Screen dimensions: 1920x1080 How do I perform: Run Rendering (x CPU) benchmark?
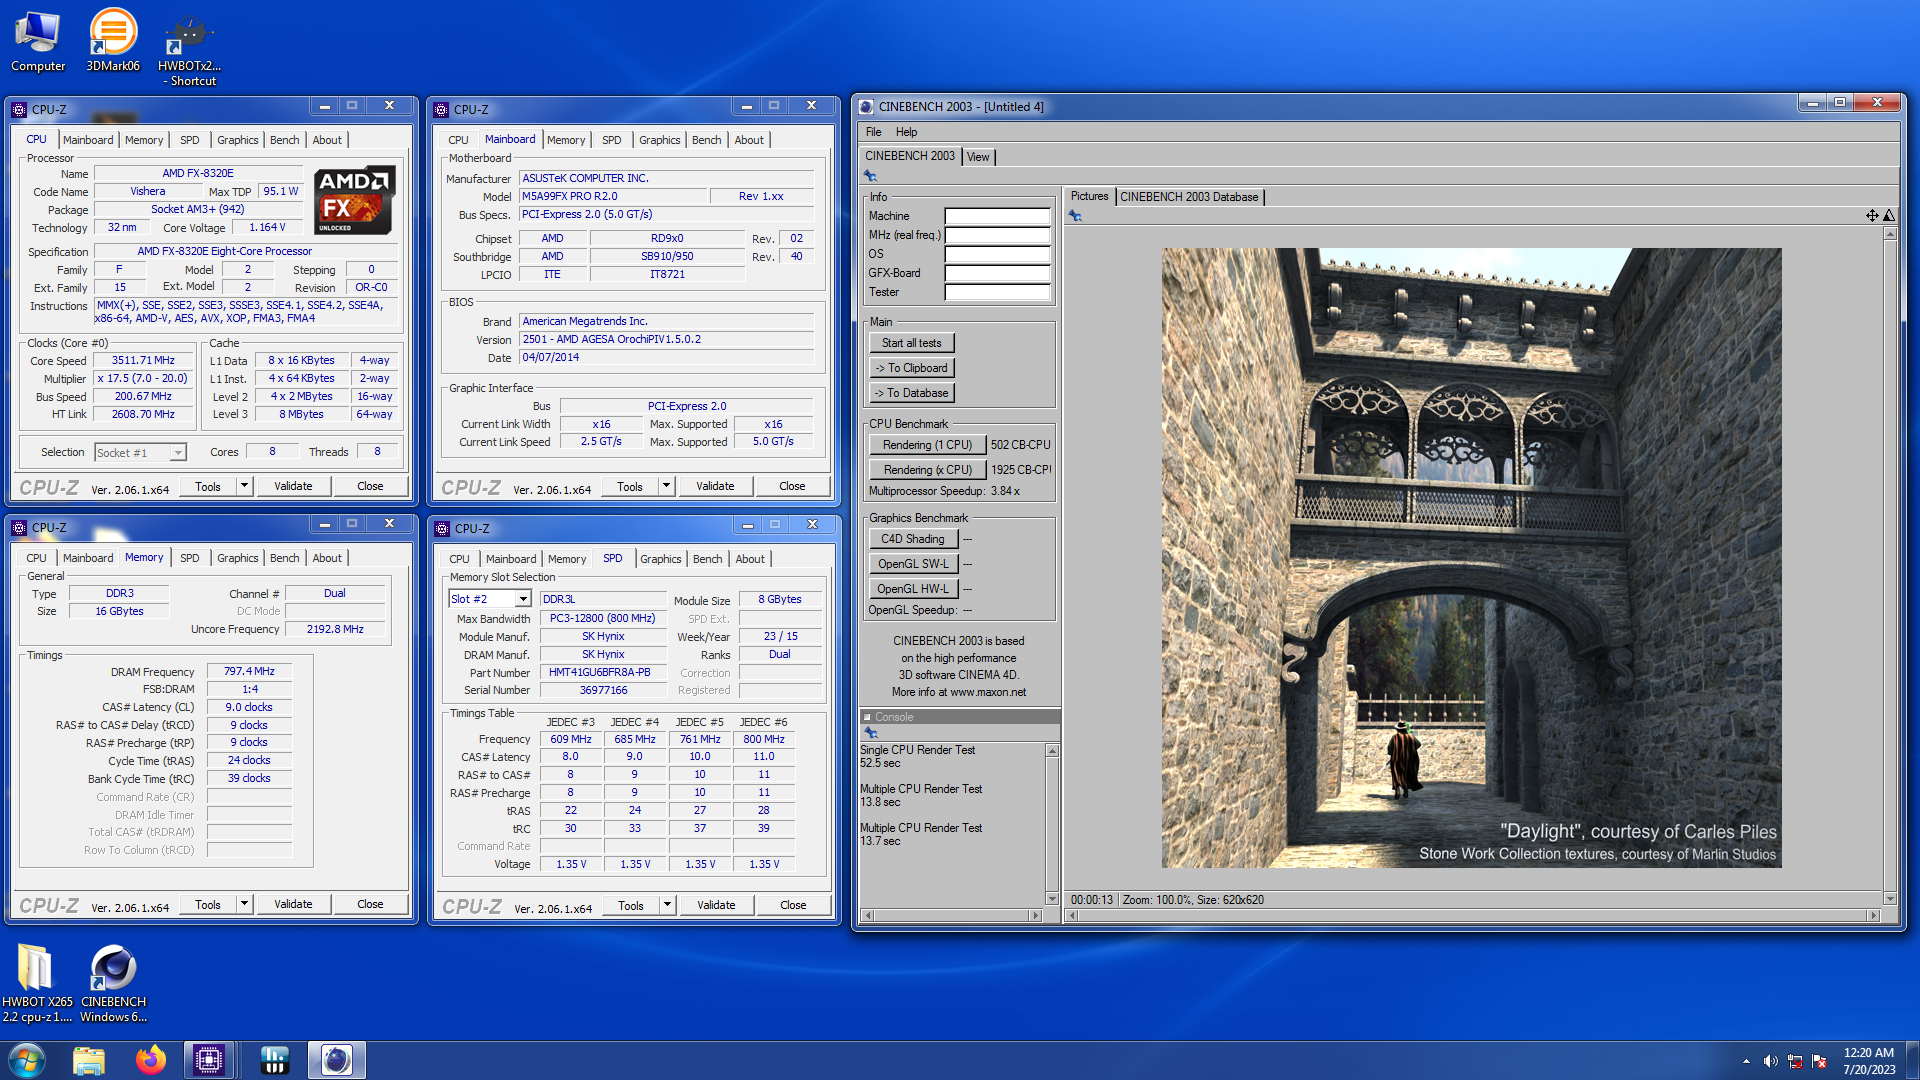927,470
